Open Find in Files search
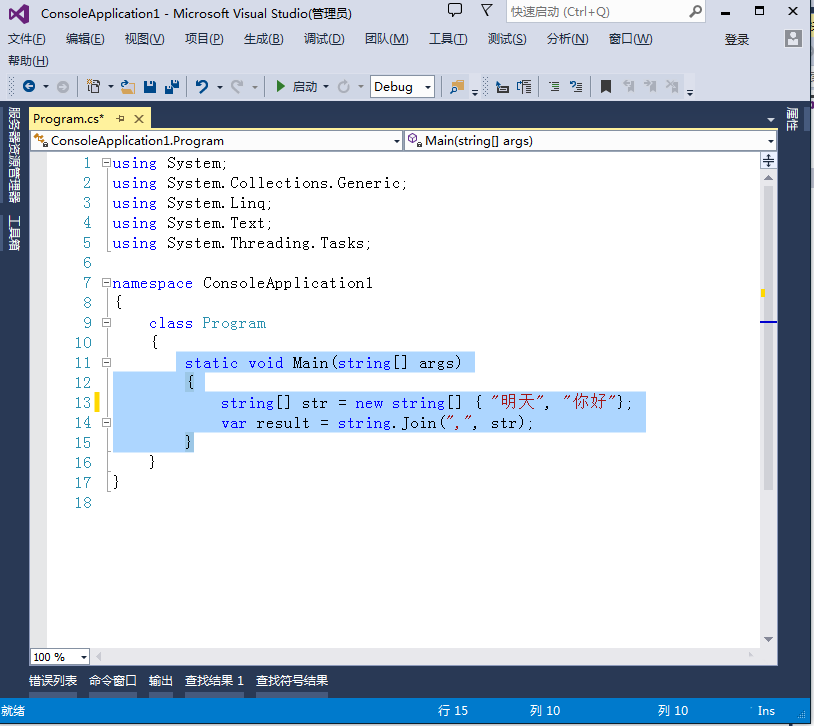 [456, 87]
